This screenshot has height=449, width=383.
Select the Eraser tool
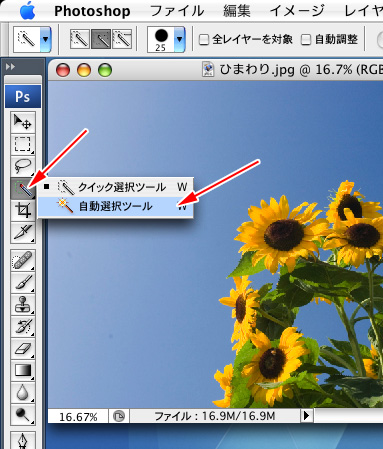(23, 348)
